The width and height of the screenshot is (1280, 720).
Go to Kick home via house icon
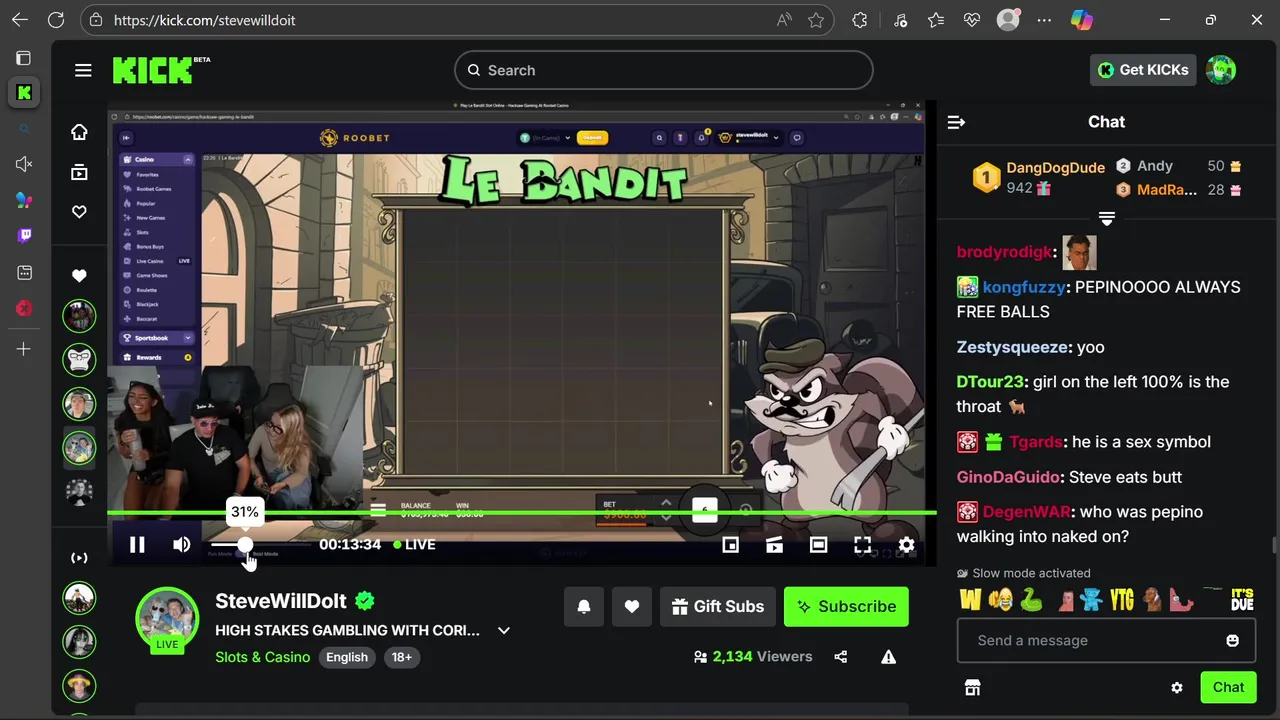coord(79,132)
